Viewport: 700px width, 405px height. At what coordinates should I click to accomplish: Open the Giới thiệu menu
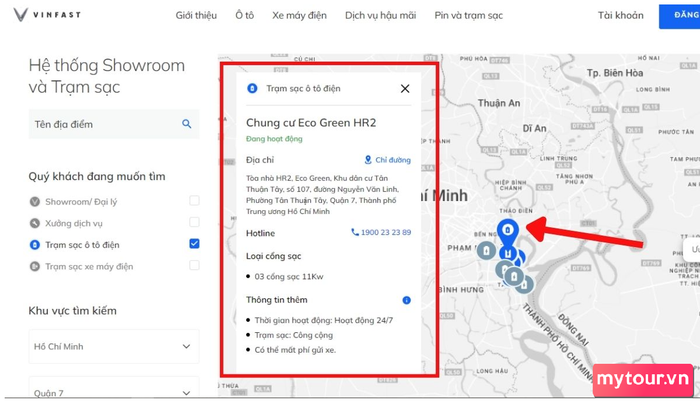tap(196, 16)
